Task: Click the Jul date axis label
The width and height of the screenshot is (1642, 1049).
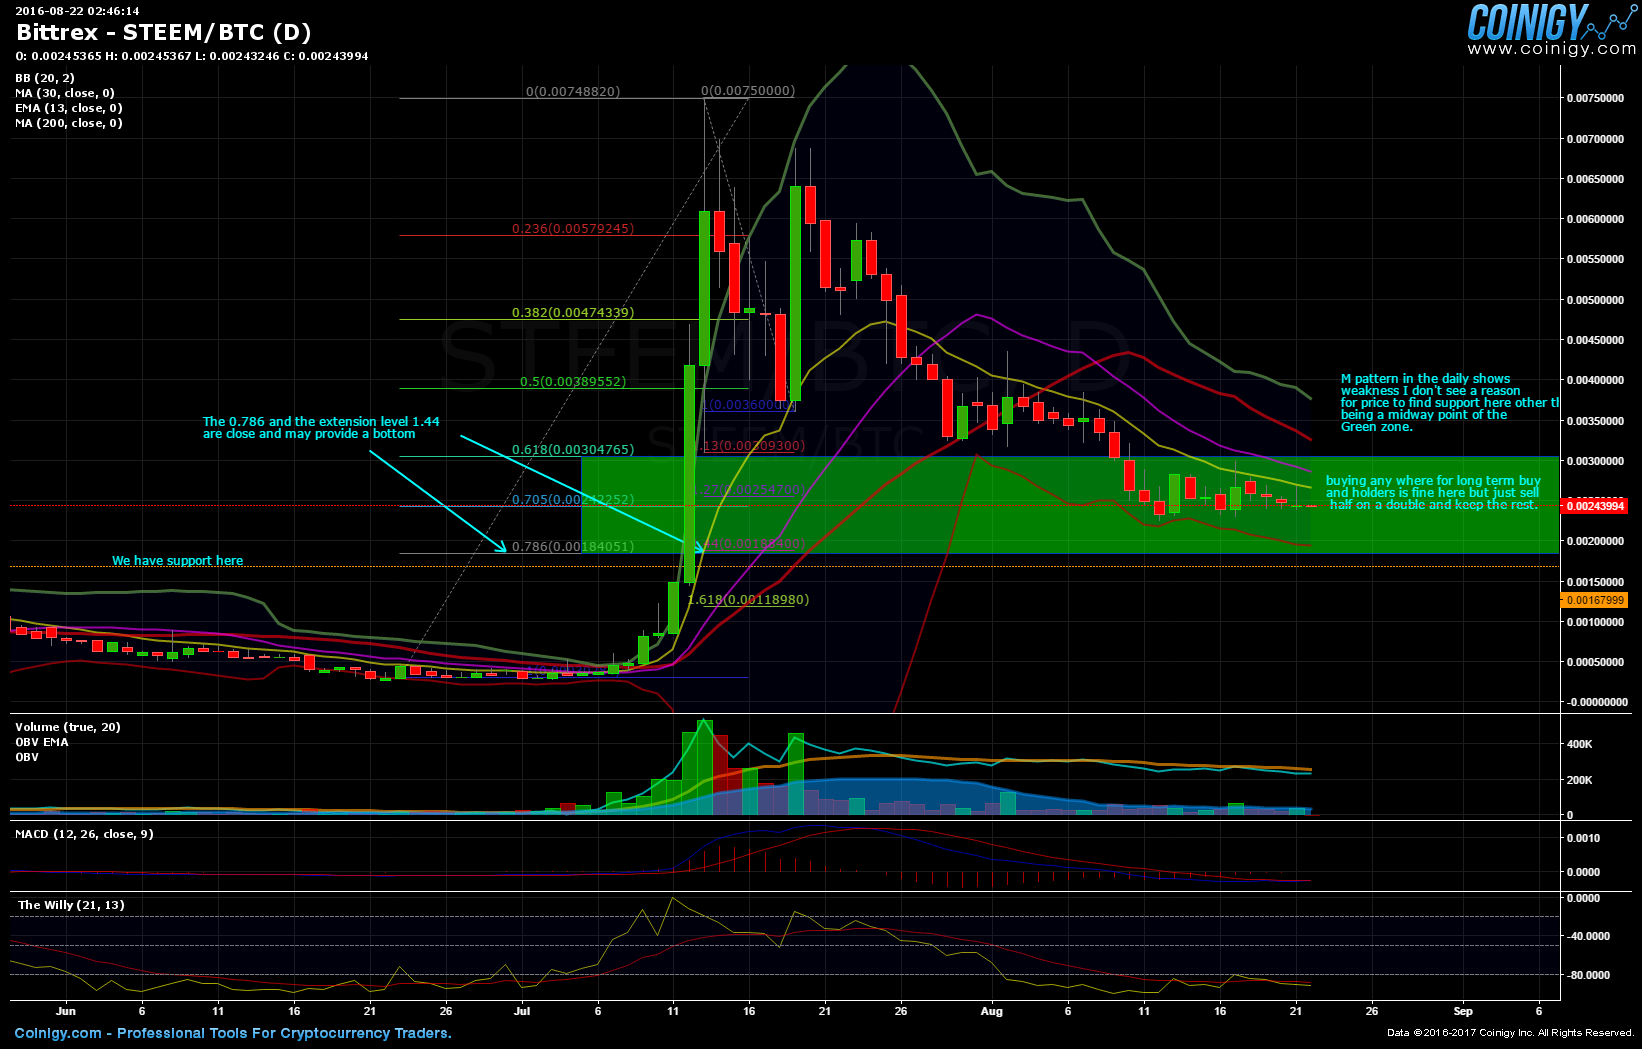Action: click(522, 1011)
